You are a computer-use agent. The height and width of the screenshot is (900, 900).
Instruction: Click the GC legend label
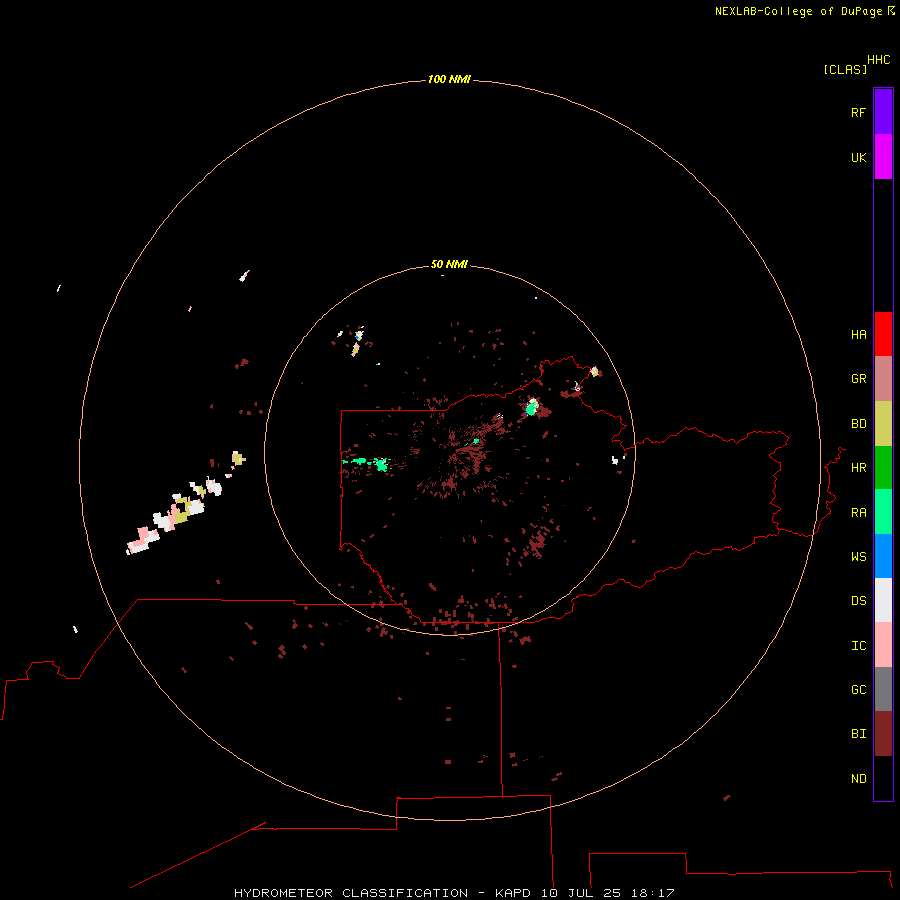point(858,690)
